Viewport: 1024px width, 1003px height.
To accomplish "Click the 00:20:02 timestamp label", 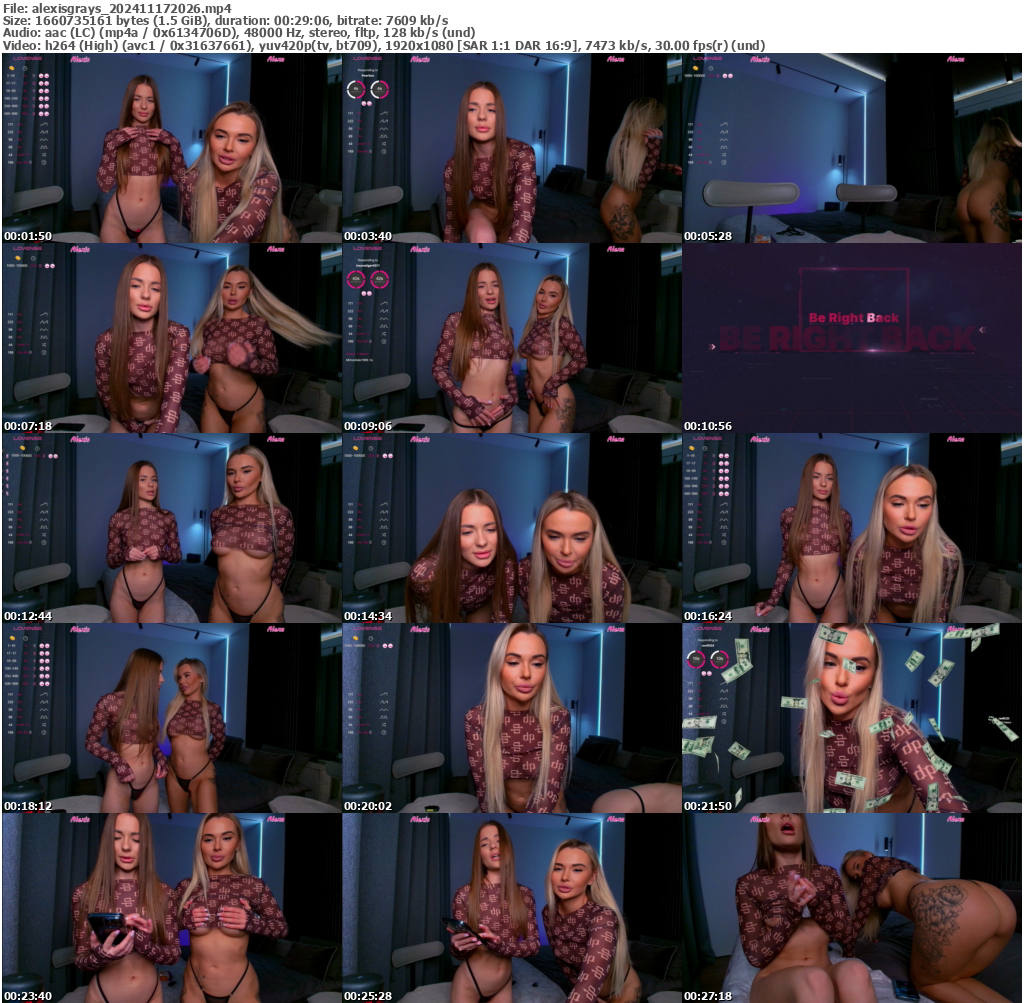I will coord(369,805).
